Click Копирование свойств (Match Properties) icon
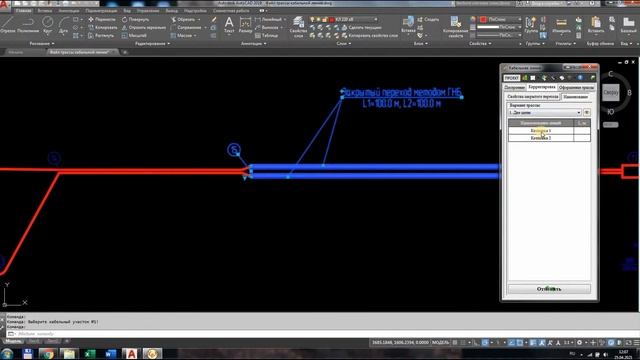 coord(455,27)
